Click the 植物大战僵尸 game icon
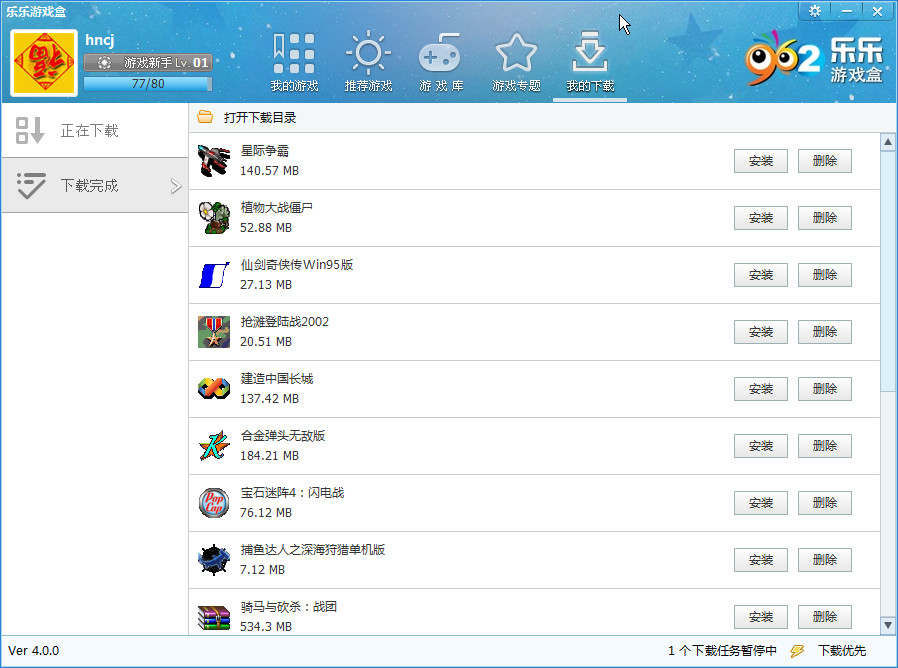Viewport: 898px width, 668px height. [x=214, y=218]
